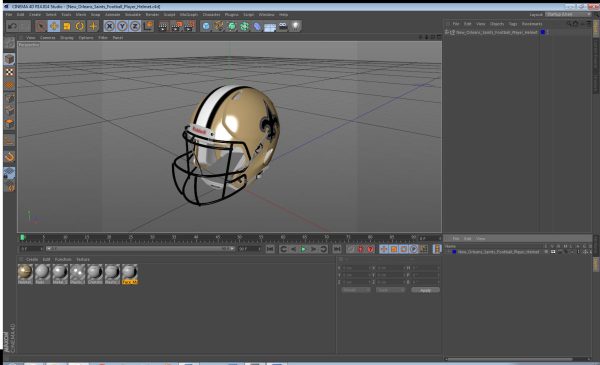This screenshot has width=600, height=365.
Task: Add a Light object from the toolbar
Action: click(x=295, y=26)
